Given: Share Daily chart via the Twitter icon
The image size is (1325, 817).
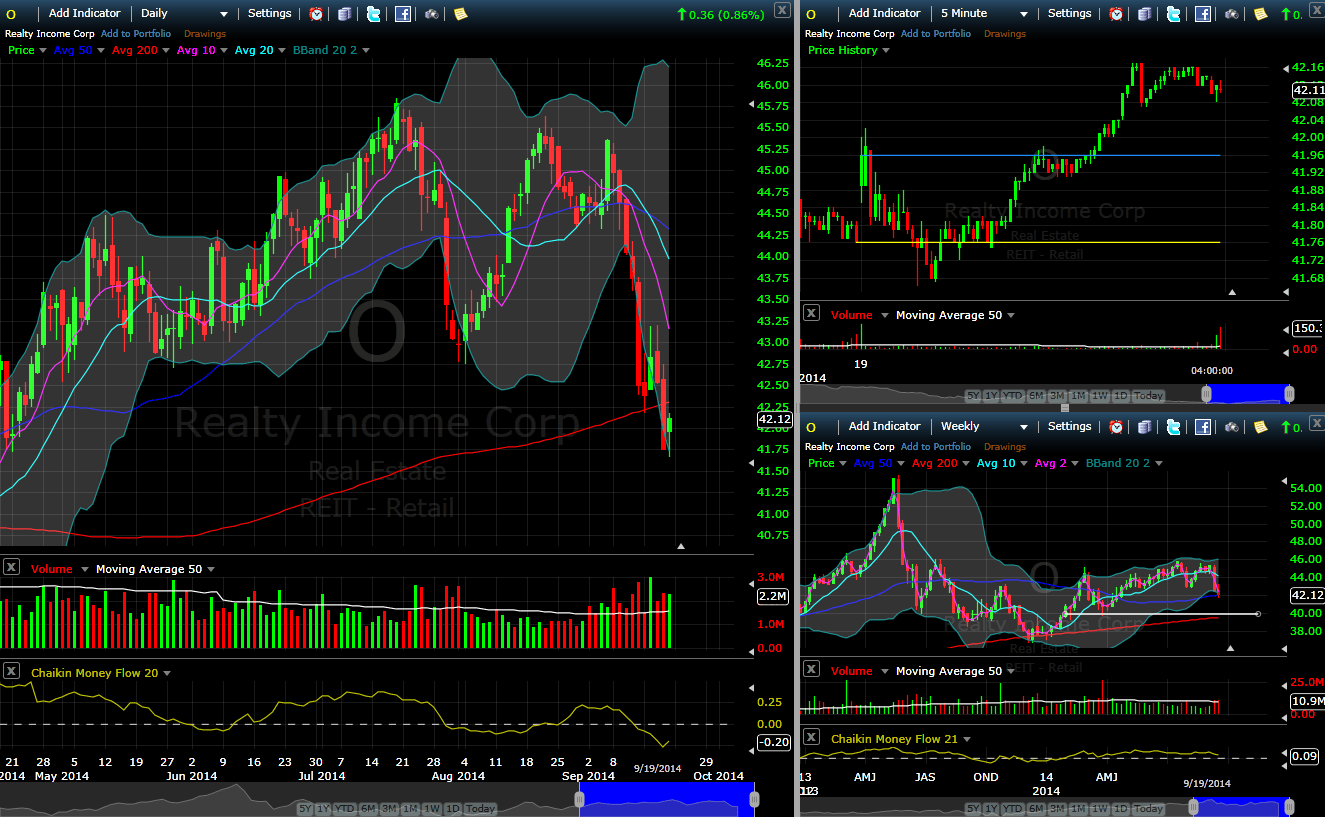Looking at the screenshot, I should tap(374, 14).
